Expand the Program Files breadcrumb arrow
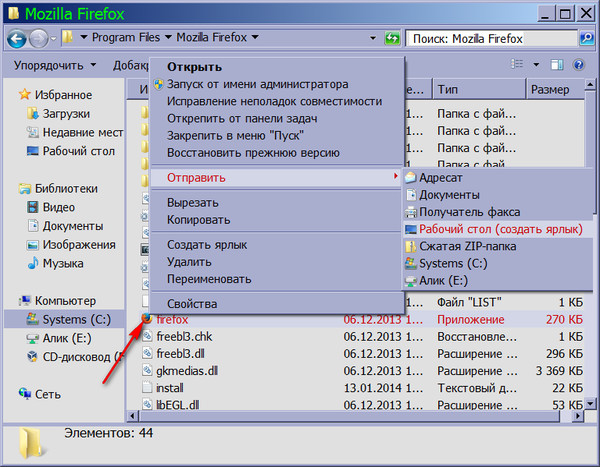Image resolution: width=600 pixels, height=467 pixels. (168, 37)
